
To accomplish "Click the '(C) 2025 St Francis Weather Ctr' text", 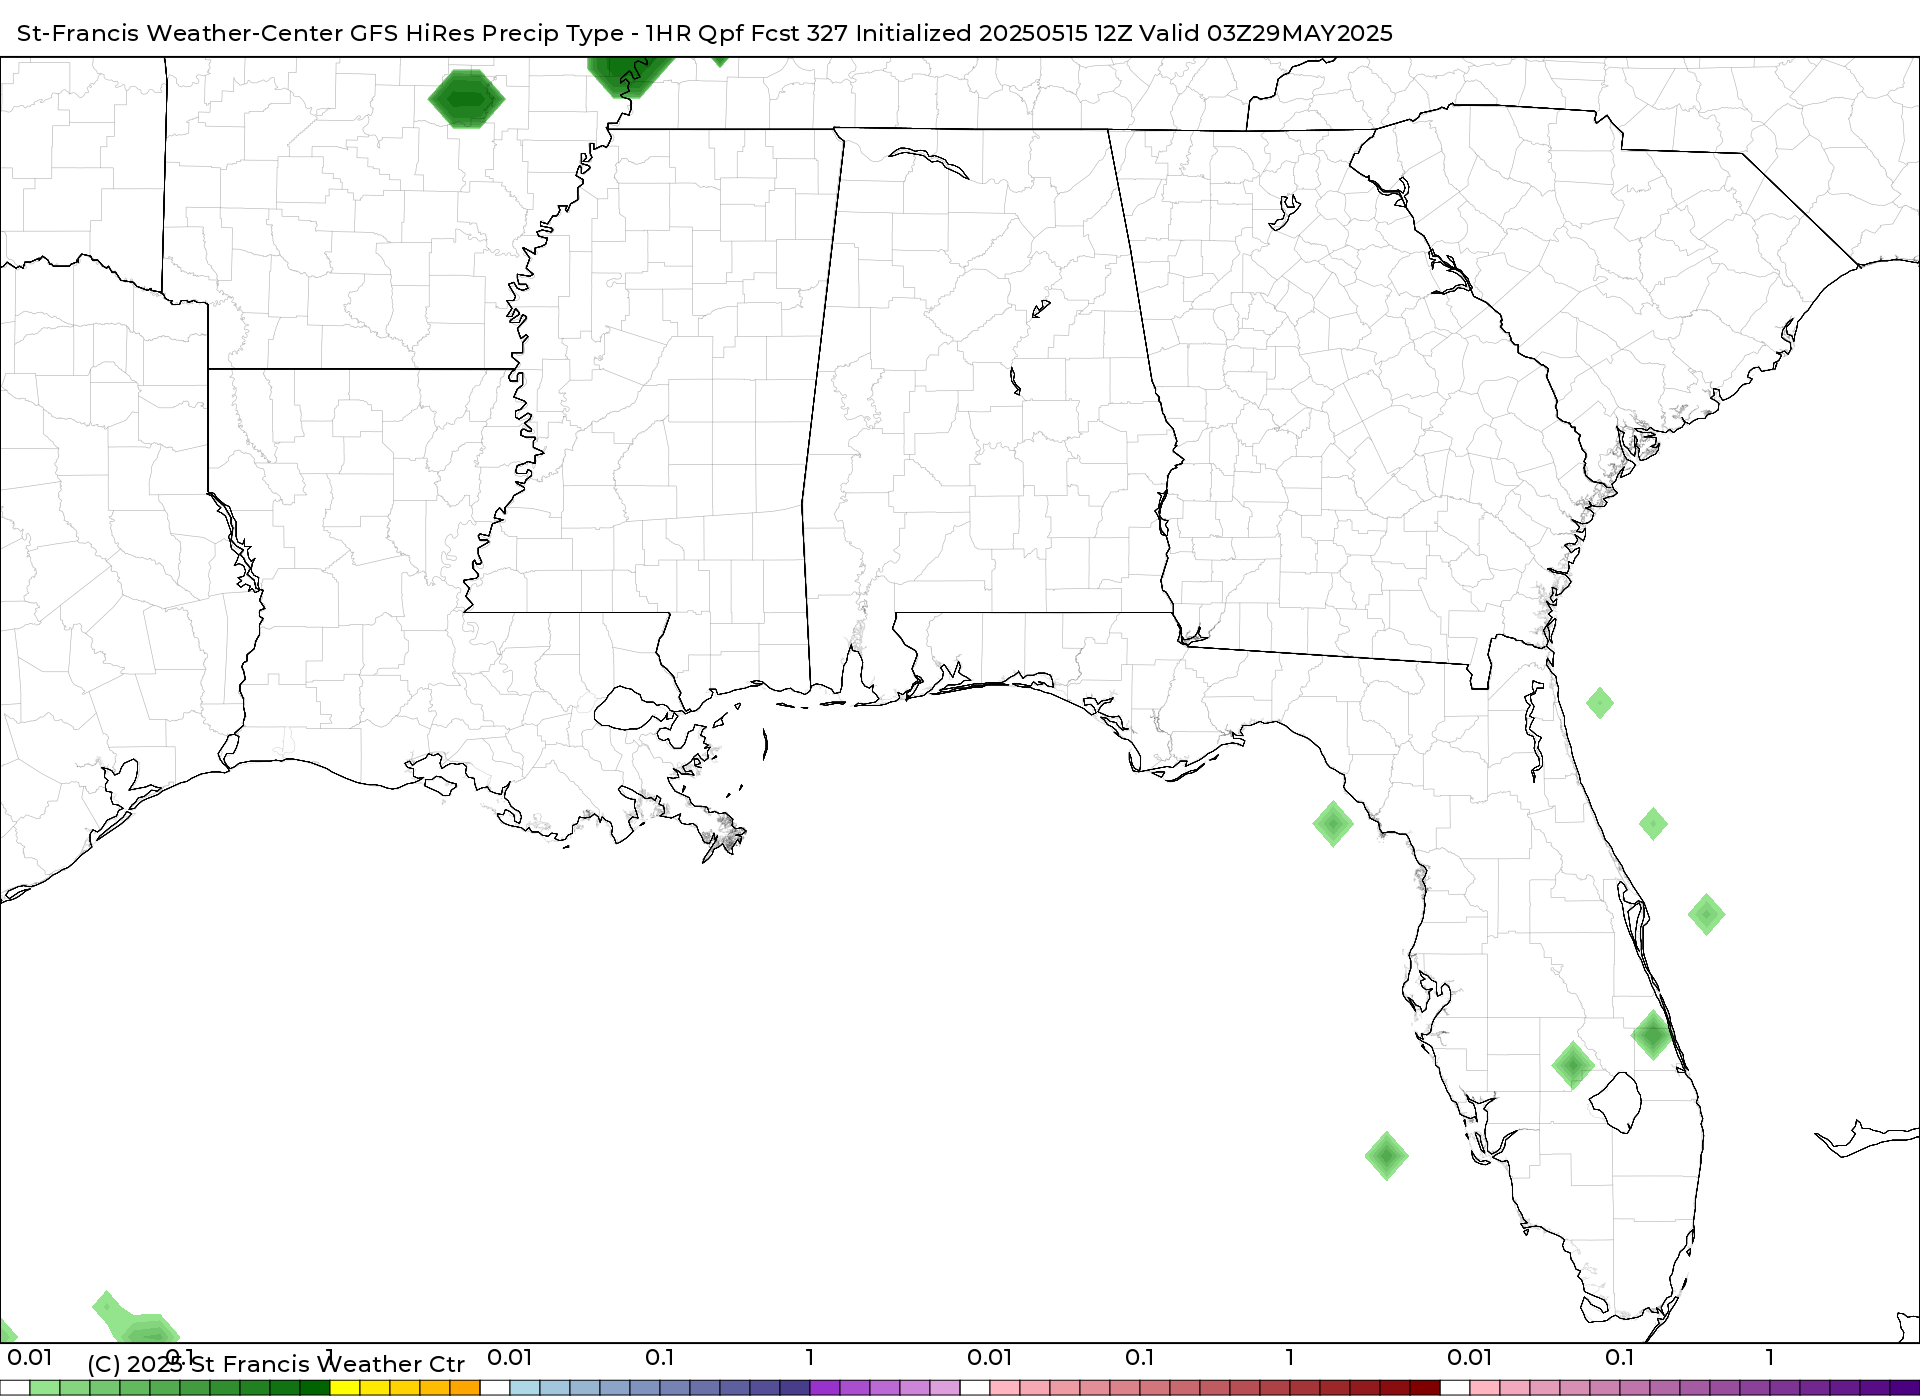I will coord(276,1364).
